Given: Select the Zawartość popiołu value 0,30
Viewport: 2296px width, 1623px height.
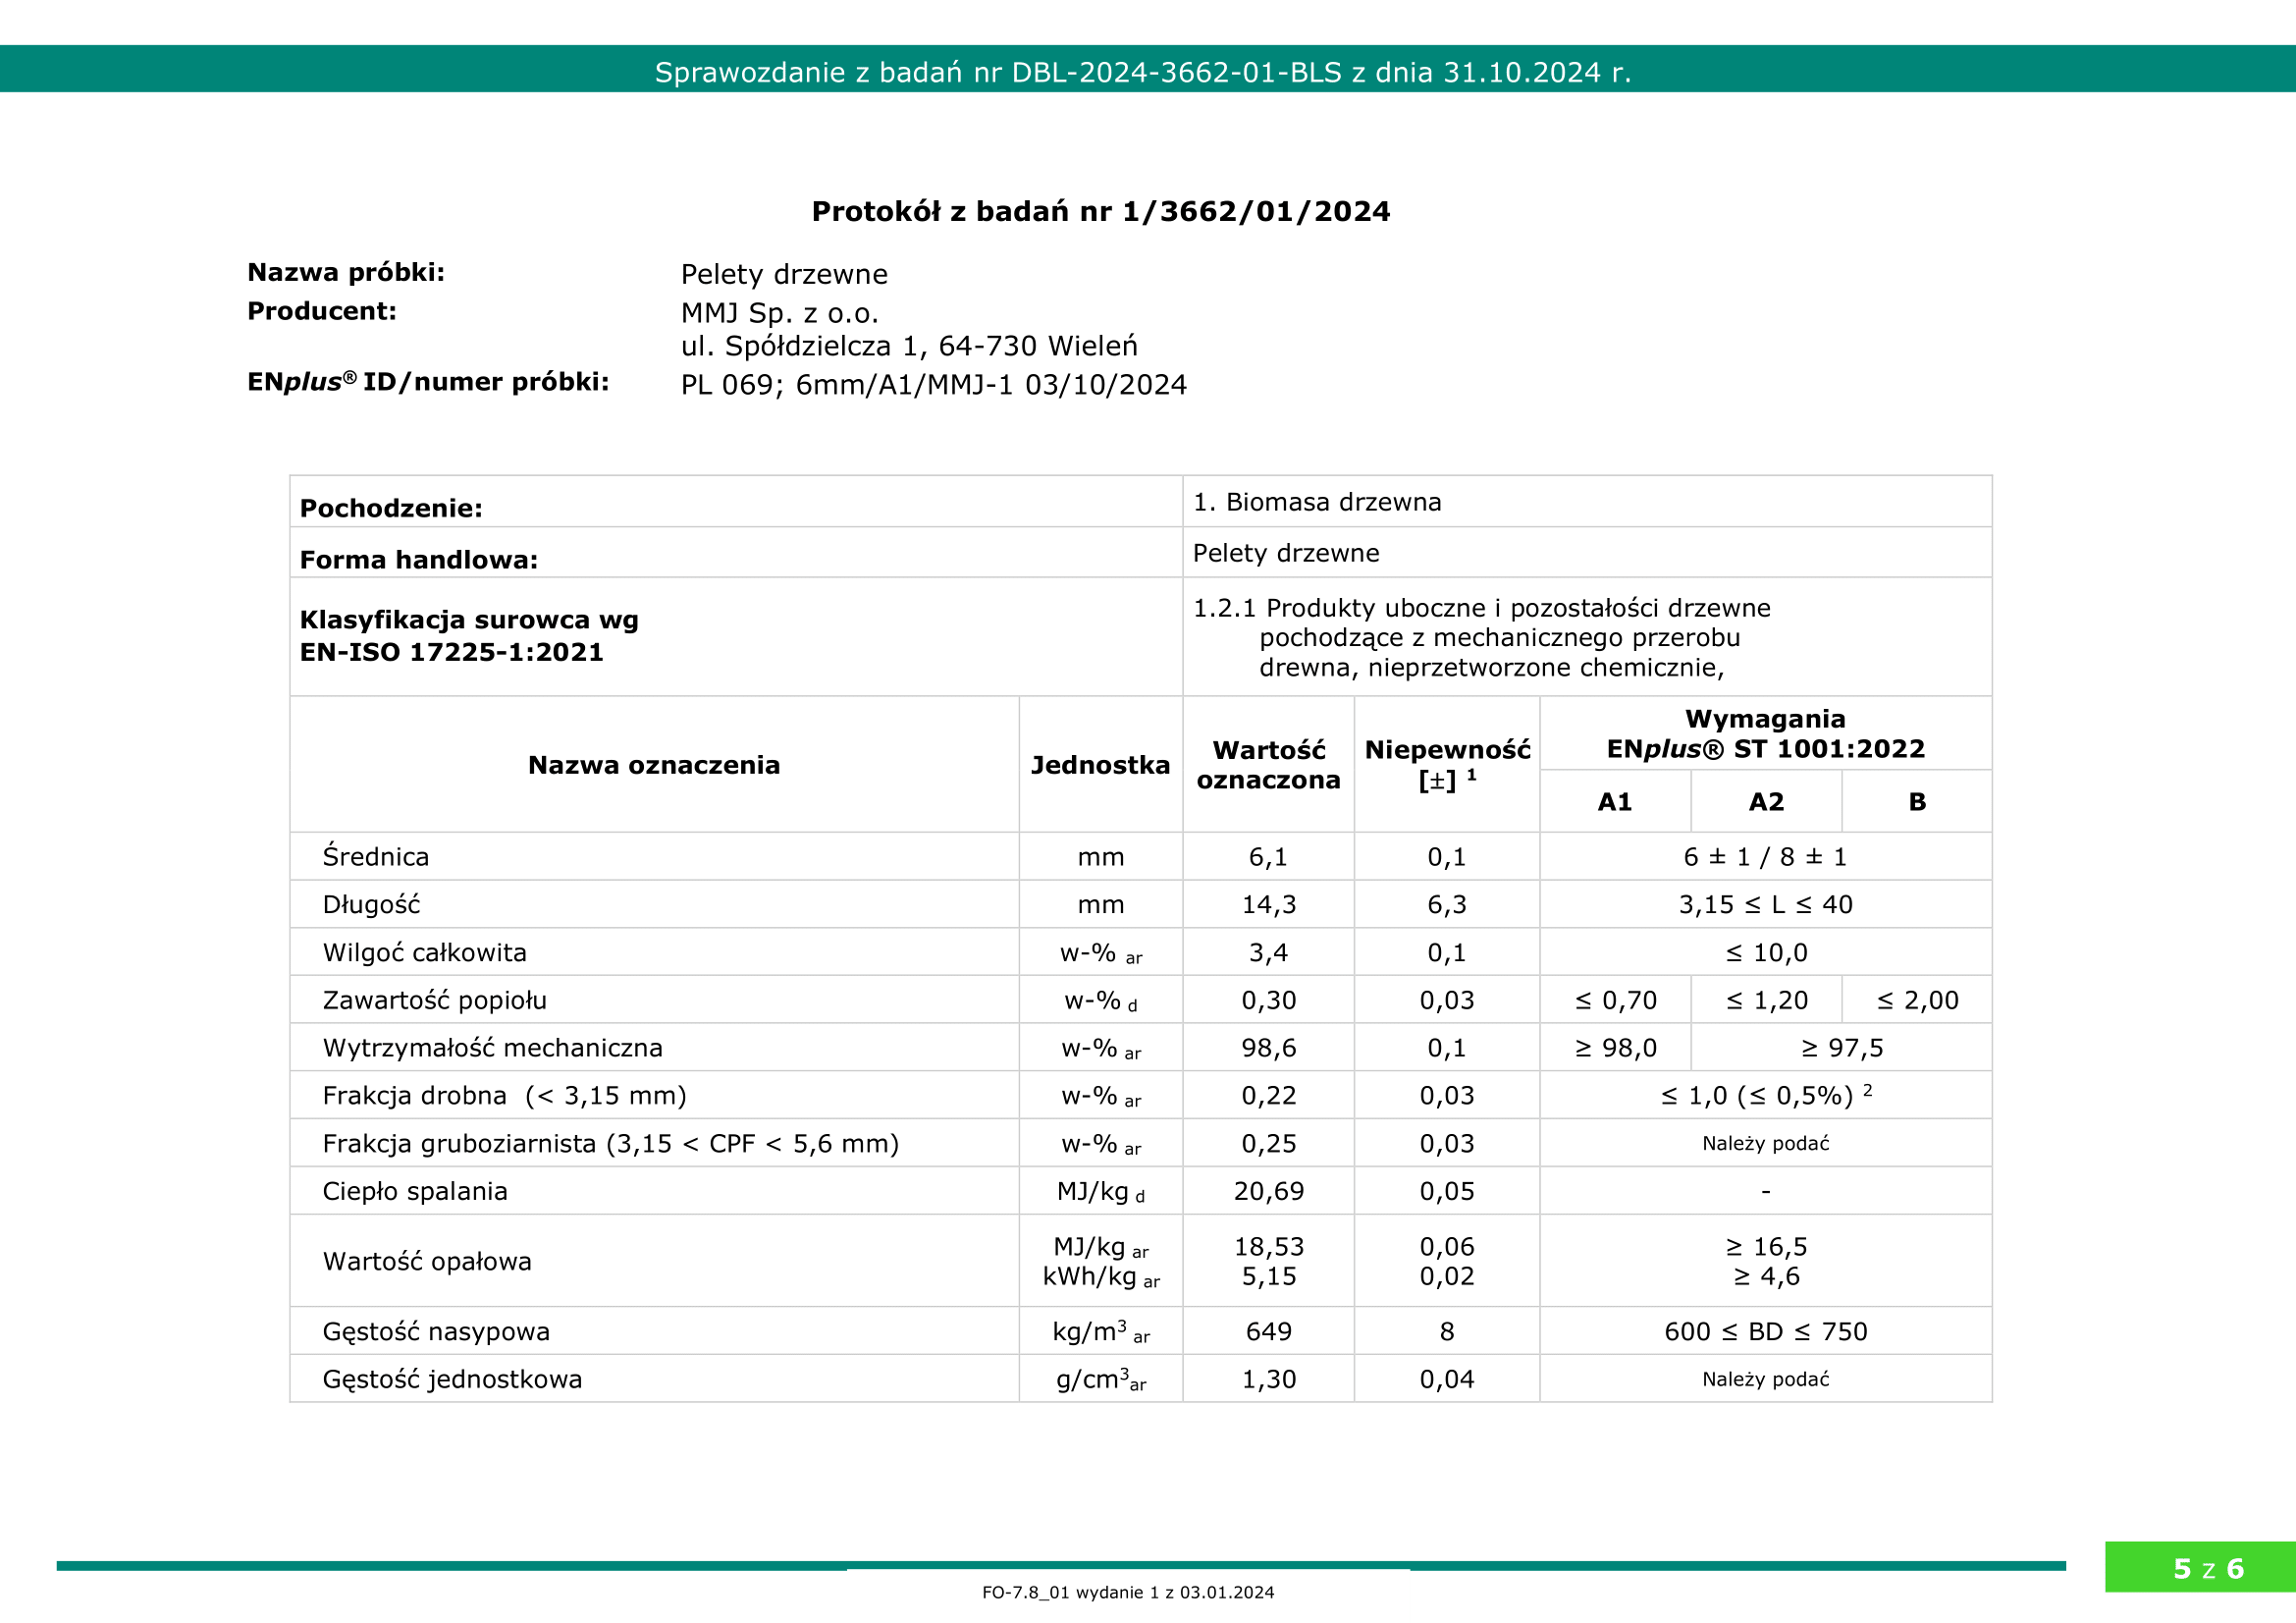Looking at the screenshot, I should click(x=1268, y=1000).
